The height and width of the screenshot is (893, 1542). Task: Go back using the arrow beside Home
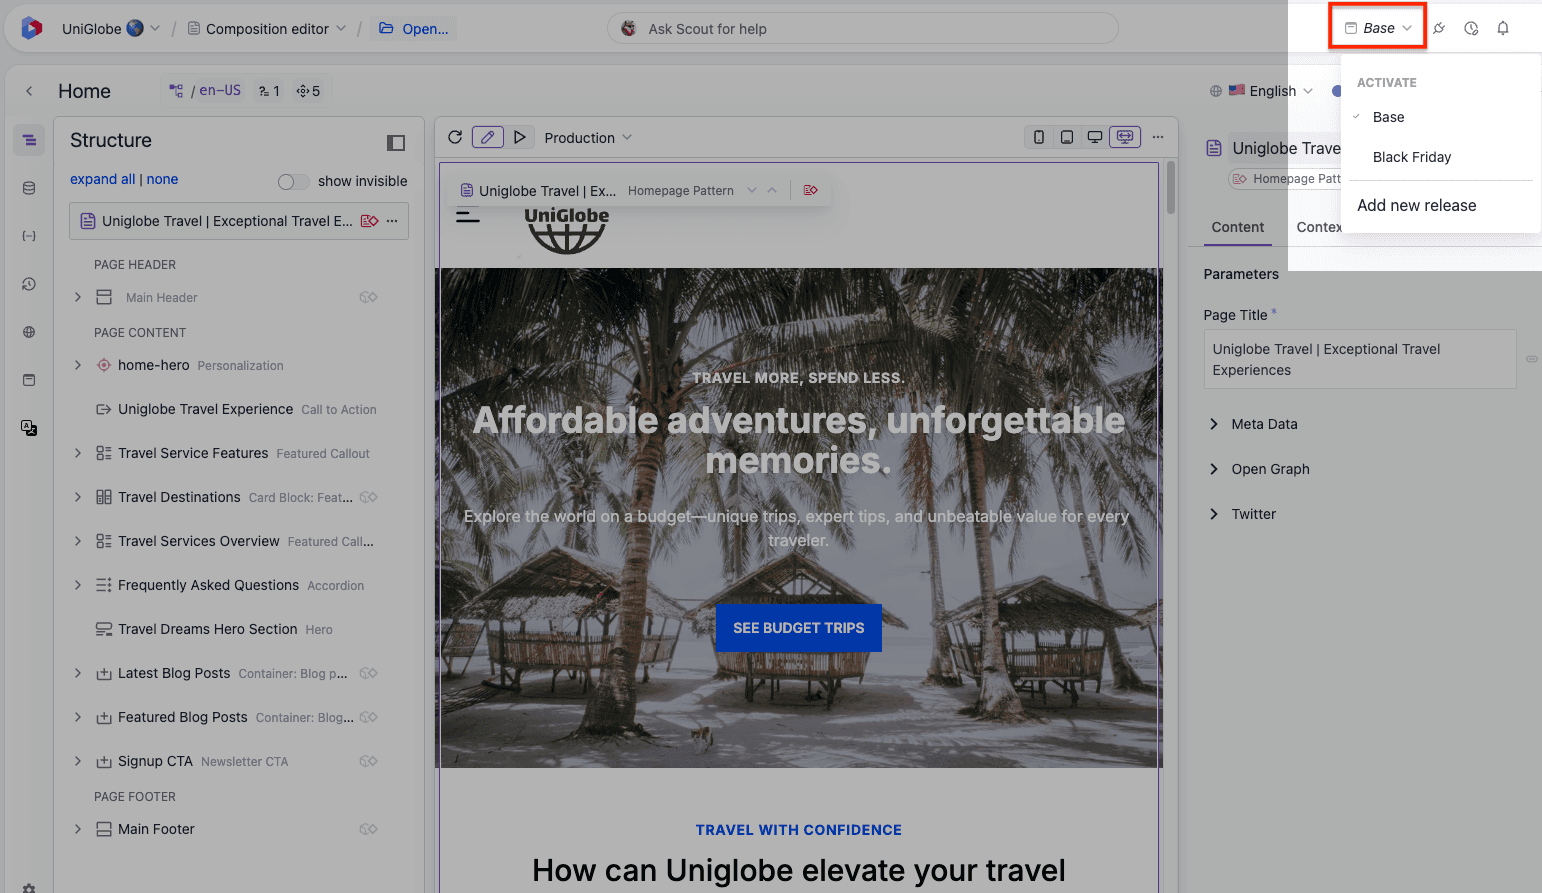(x=29, y=91)
